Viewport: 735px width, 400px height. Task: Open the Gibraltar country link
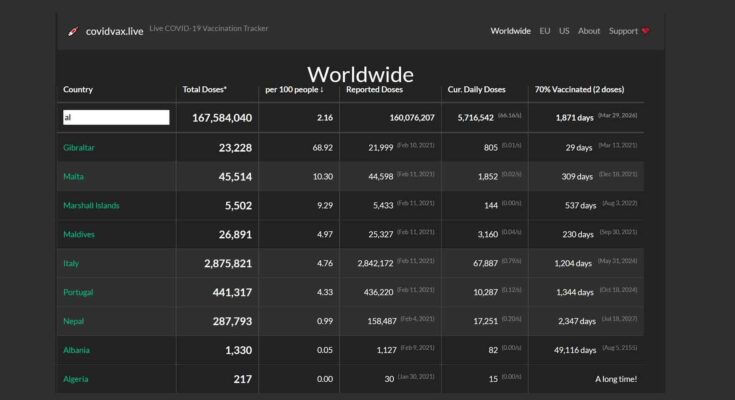(79, 148)
